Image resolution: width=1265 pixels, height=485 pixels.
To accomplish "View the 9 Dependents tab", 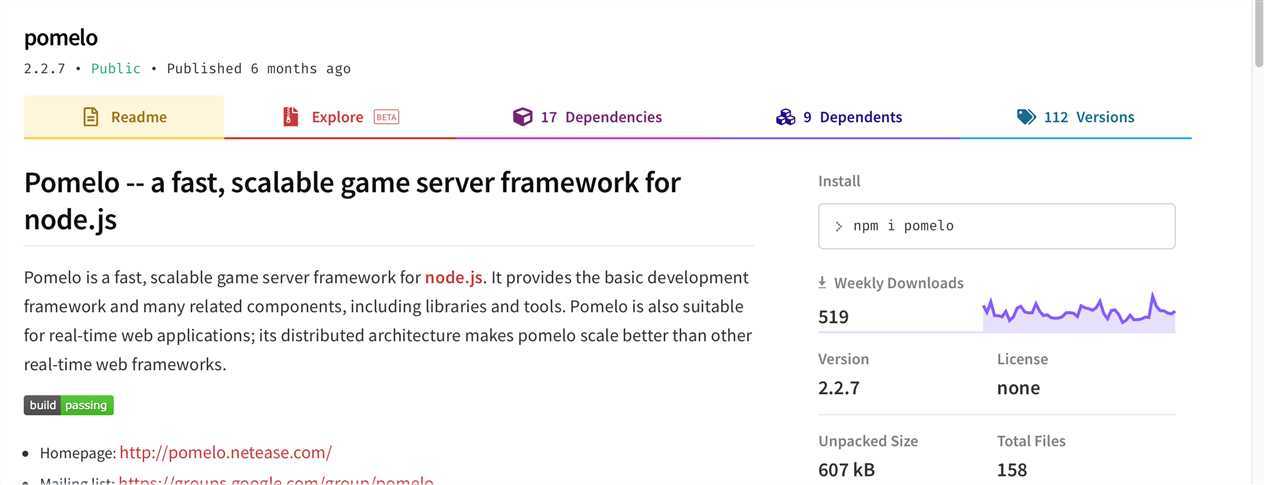I will pos(839,117).
